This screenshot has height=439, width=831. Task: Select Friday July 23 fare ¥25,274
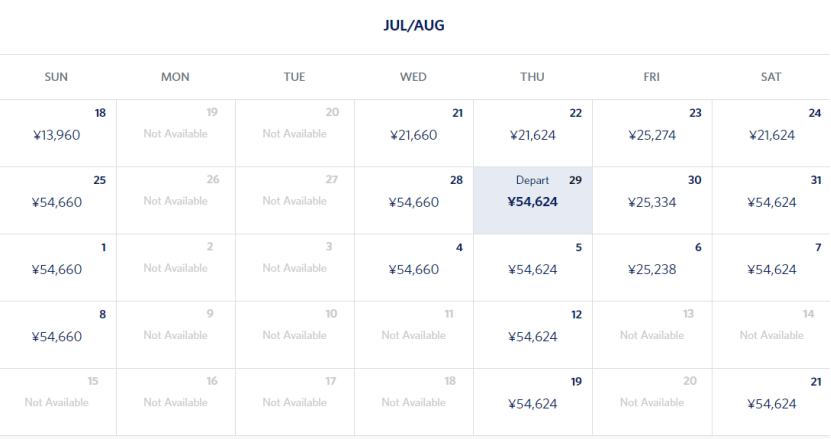(652, 134)
